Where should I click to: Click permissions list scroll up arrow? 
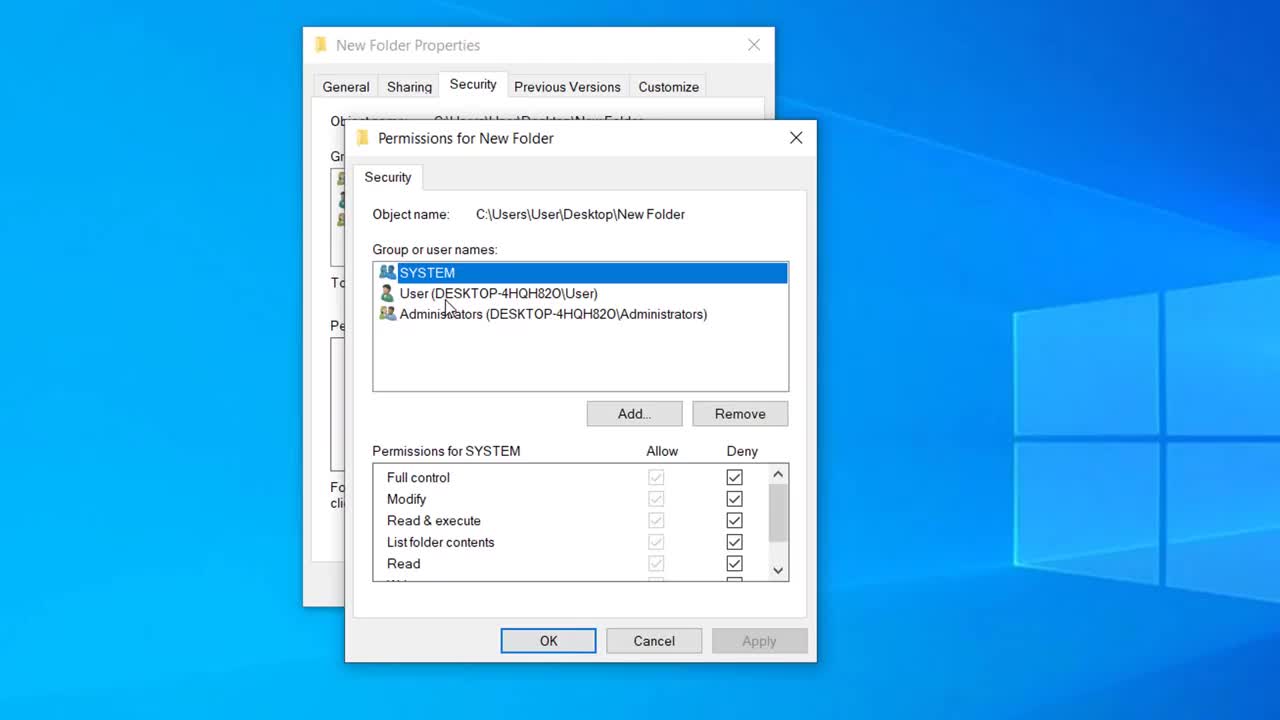[778, 474]
